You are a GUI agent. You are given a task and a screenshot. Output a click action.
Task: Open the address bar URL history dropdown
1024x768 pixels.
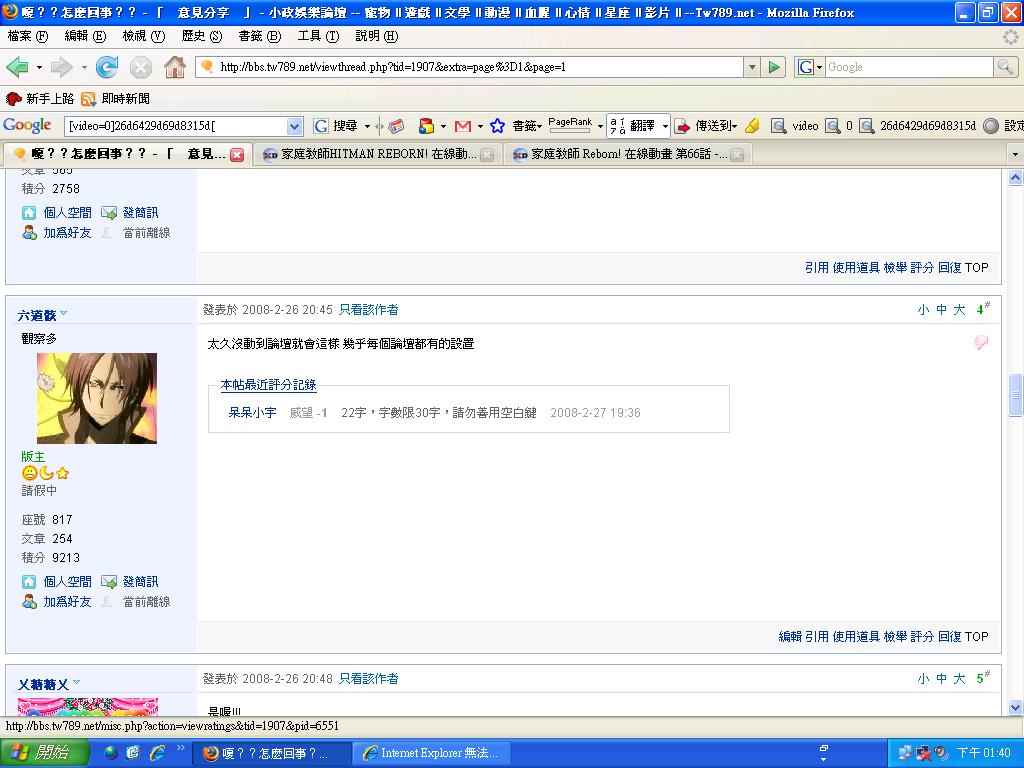pyautogui.click(x=752, y=67)
